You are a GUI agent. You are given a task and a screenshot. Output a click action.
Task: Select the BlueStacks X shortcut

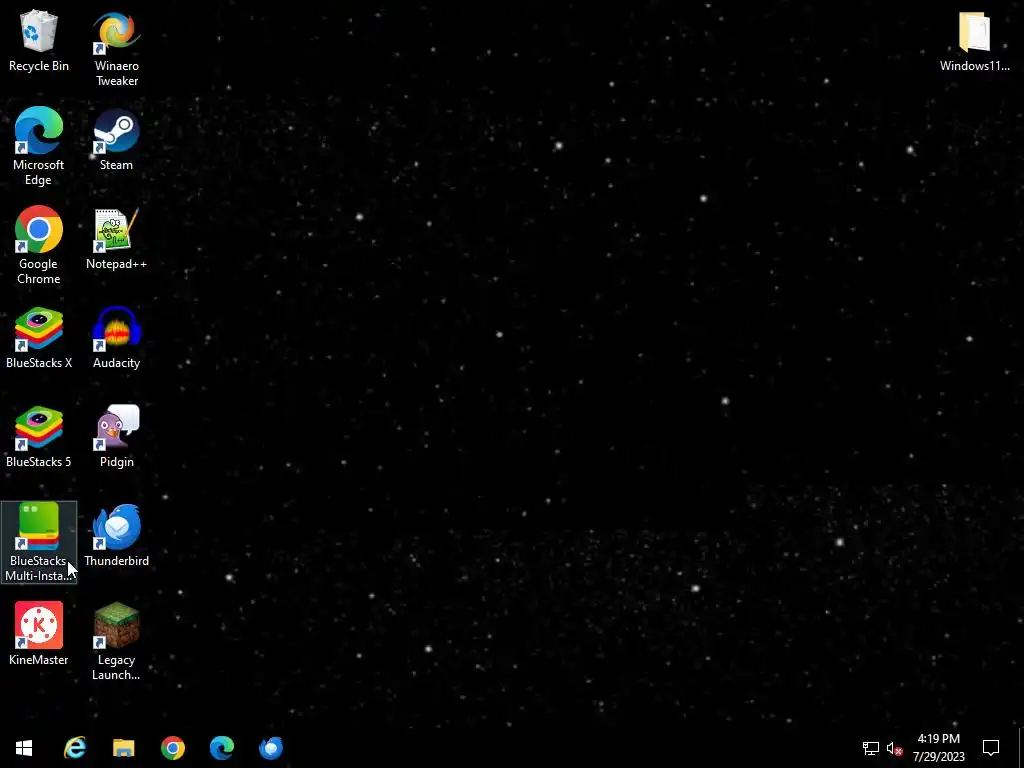click(x=39, y=338)
